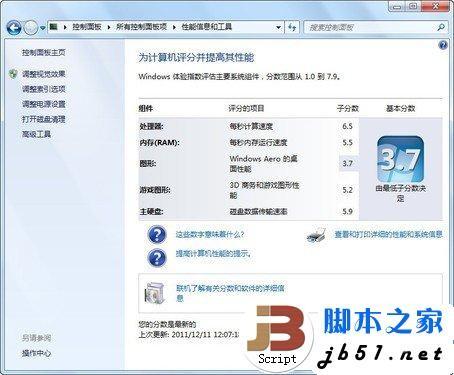Open the address bar history dropdown
The image size is (454, 375).
(x=278, y=28)
